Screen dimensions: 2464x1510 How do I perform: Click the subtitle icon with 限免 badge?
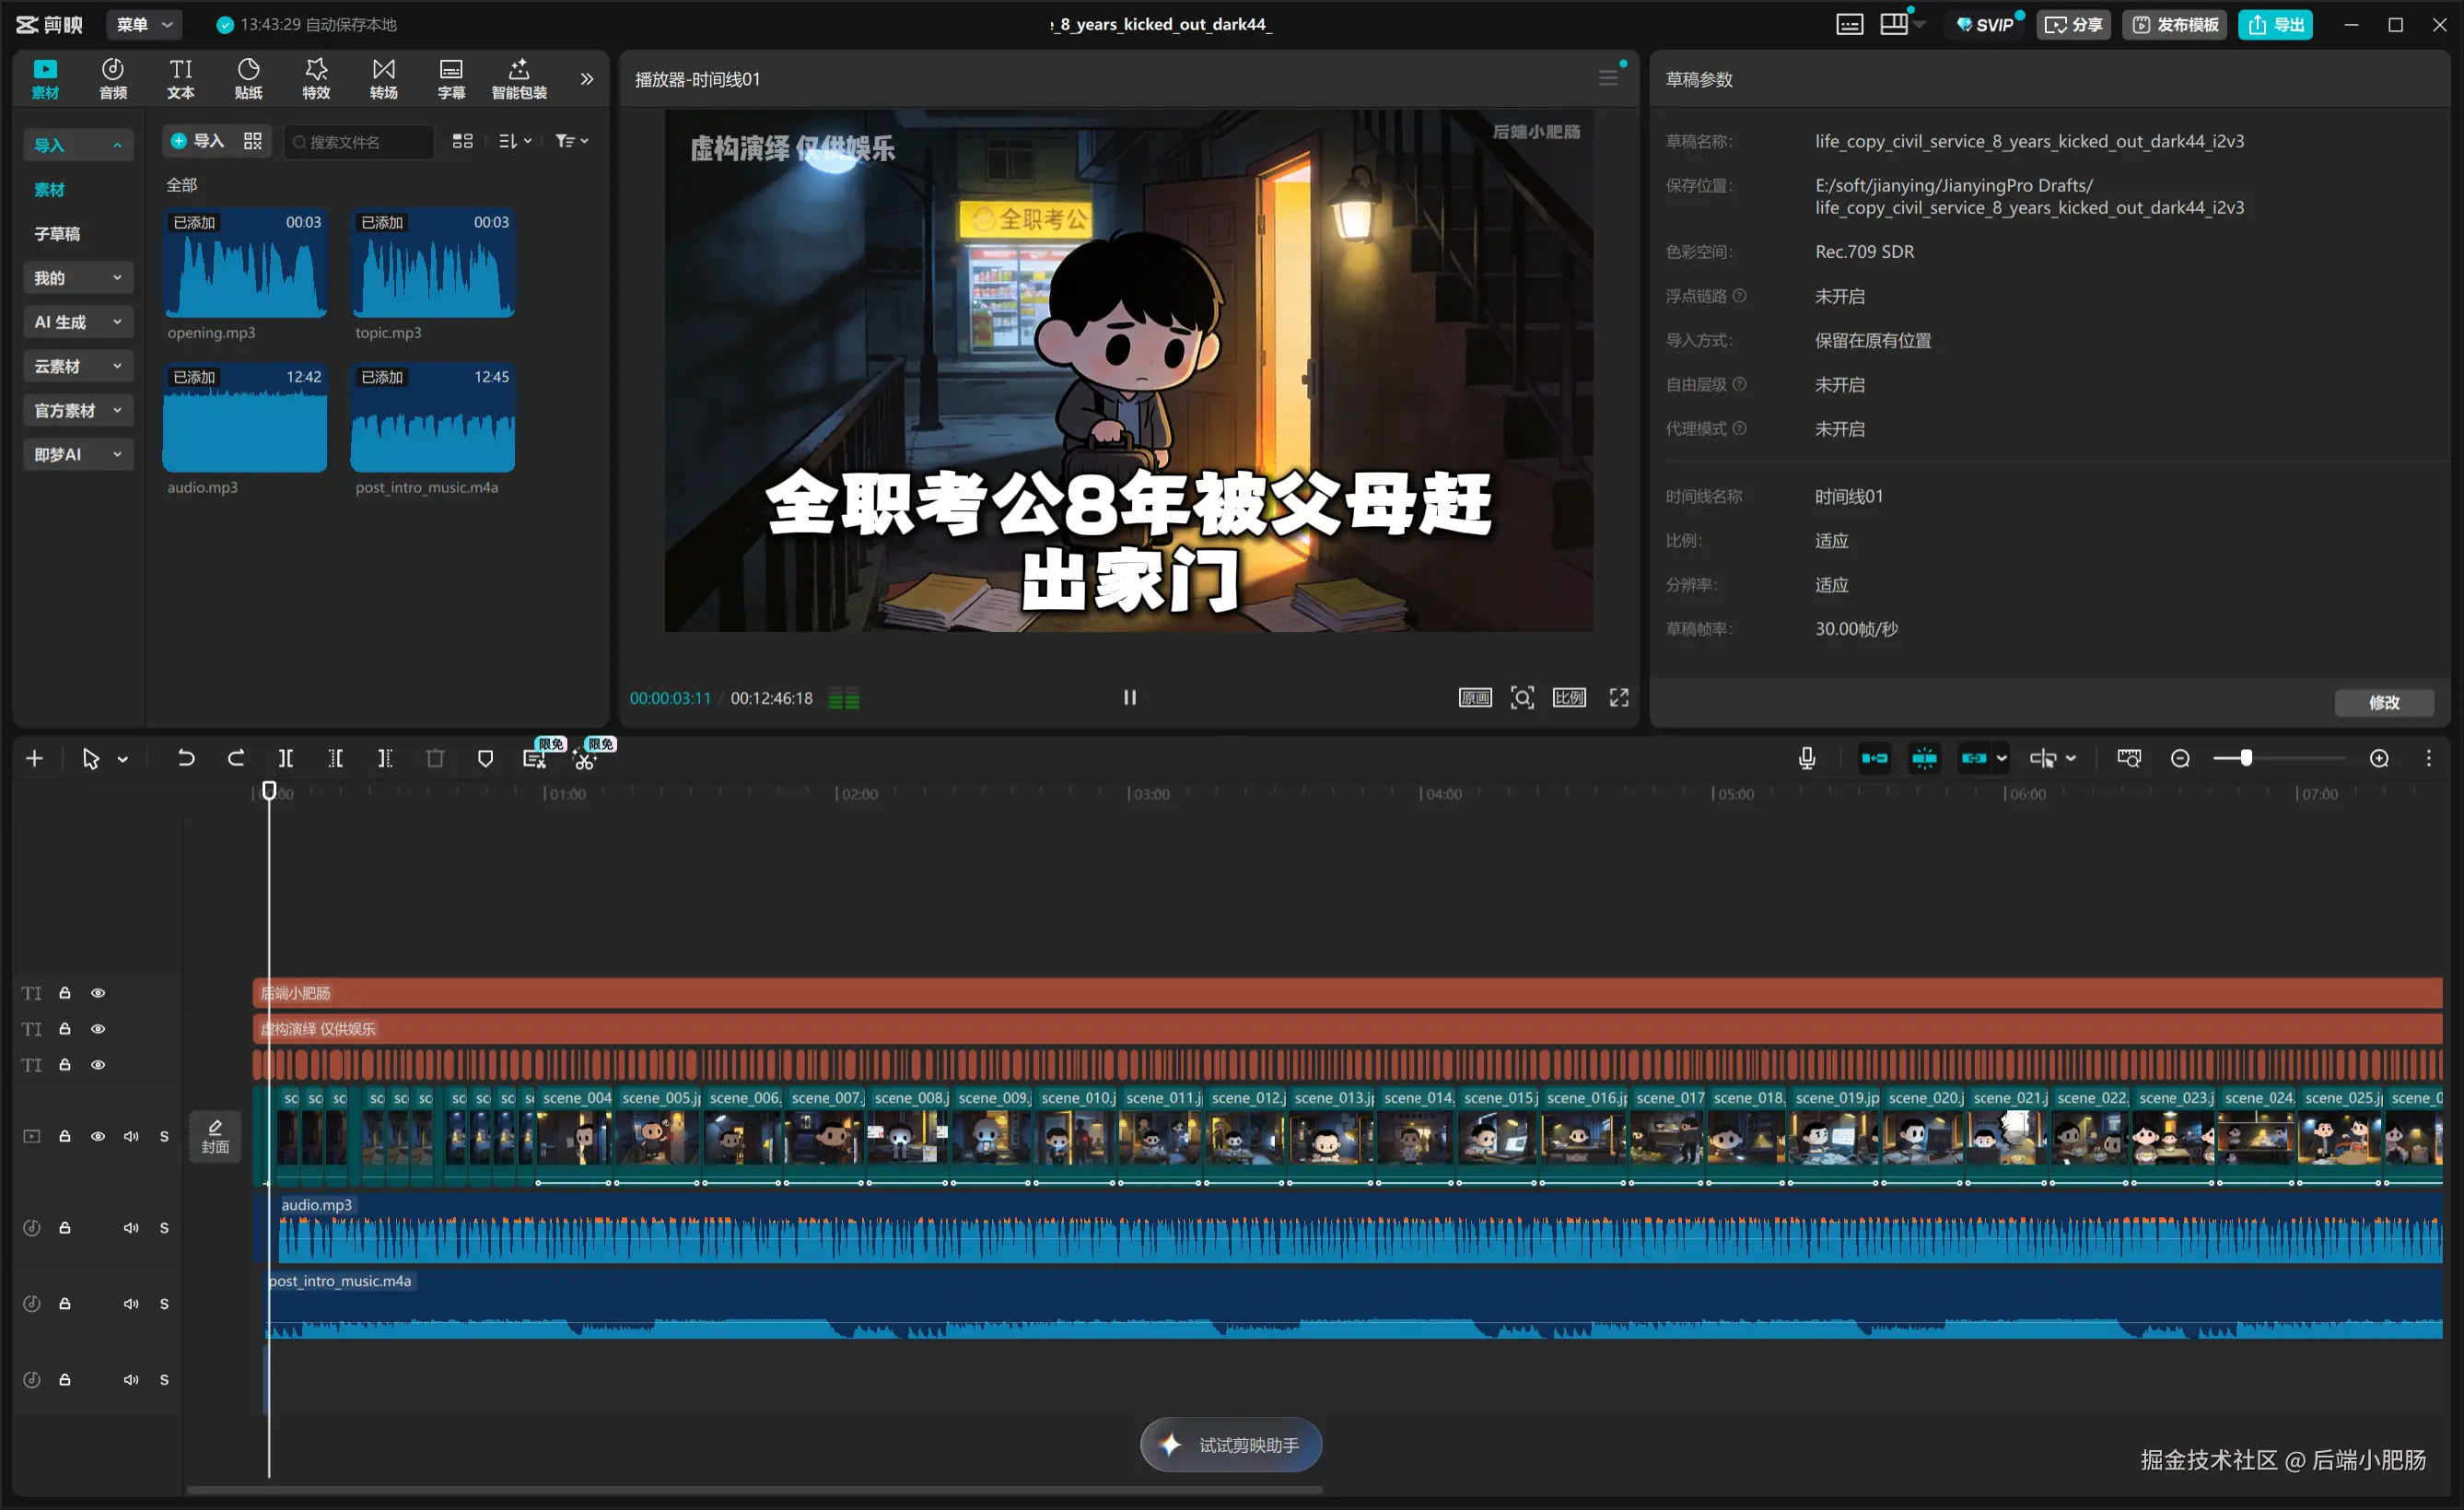535,759
